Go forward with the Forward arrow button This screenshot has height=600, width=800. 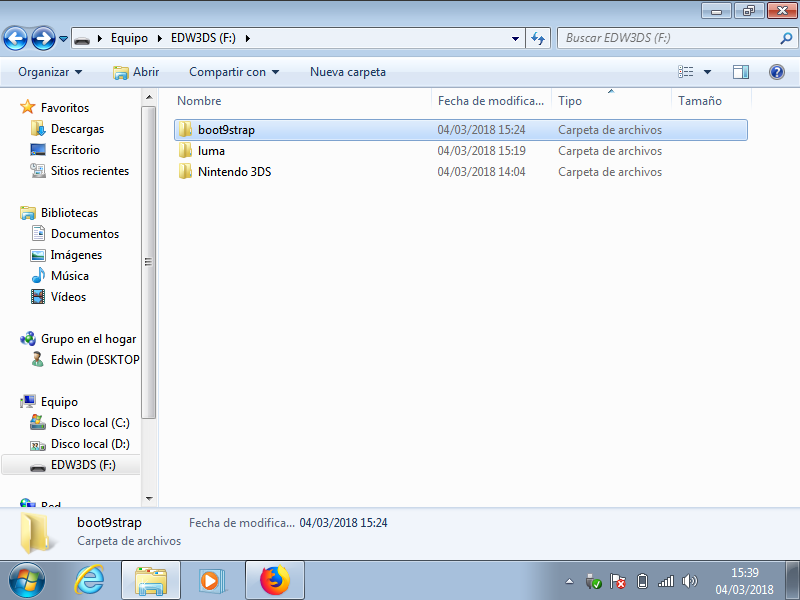pos(43,38)
